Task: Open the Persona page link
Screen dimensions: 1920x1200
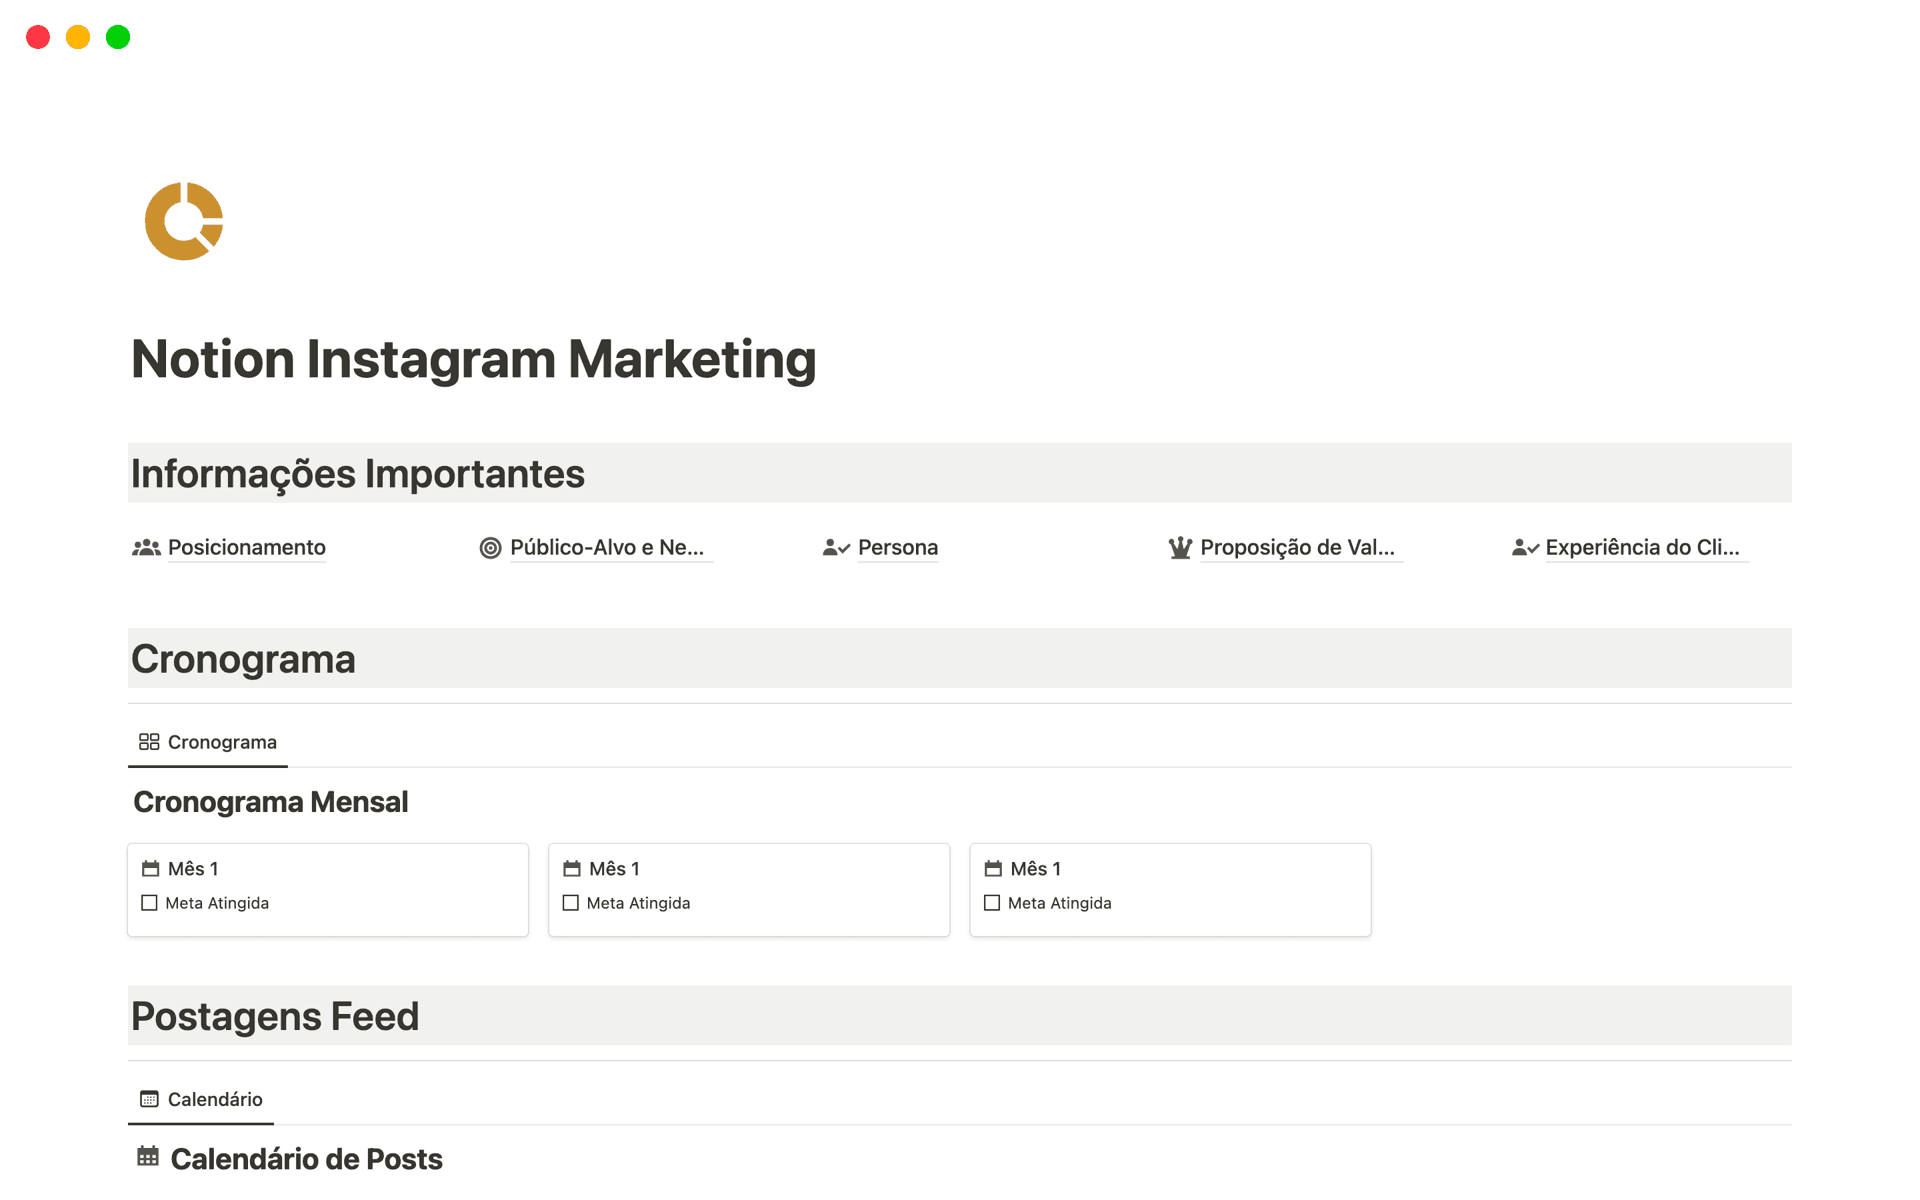Action: tap(897, 548)
